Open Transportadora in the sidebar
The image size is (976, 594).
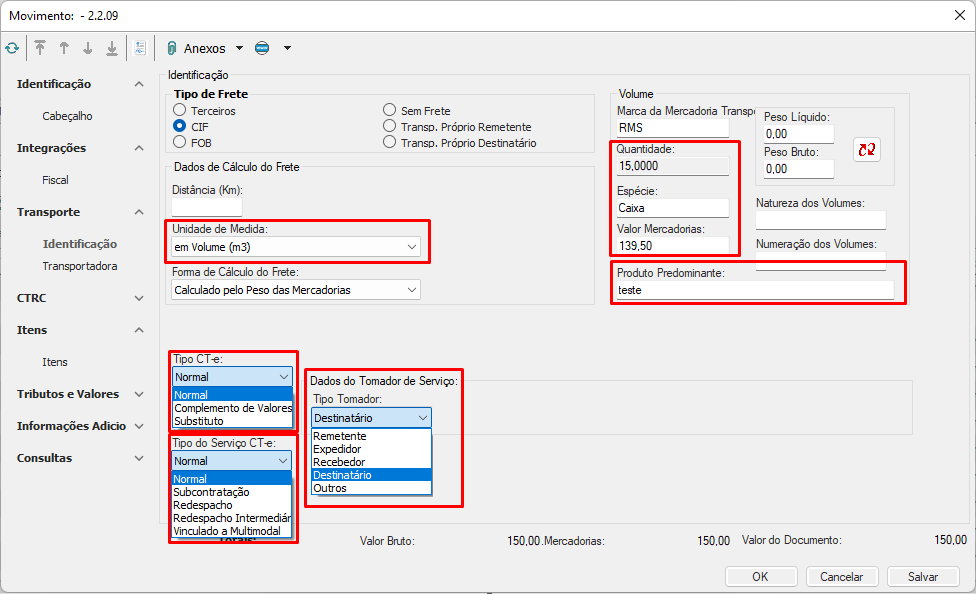[79, 266]
